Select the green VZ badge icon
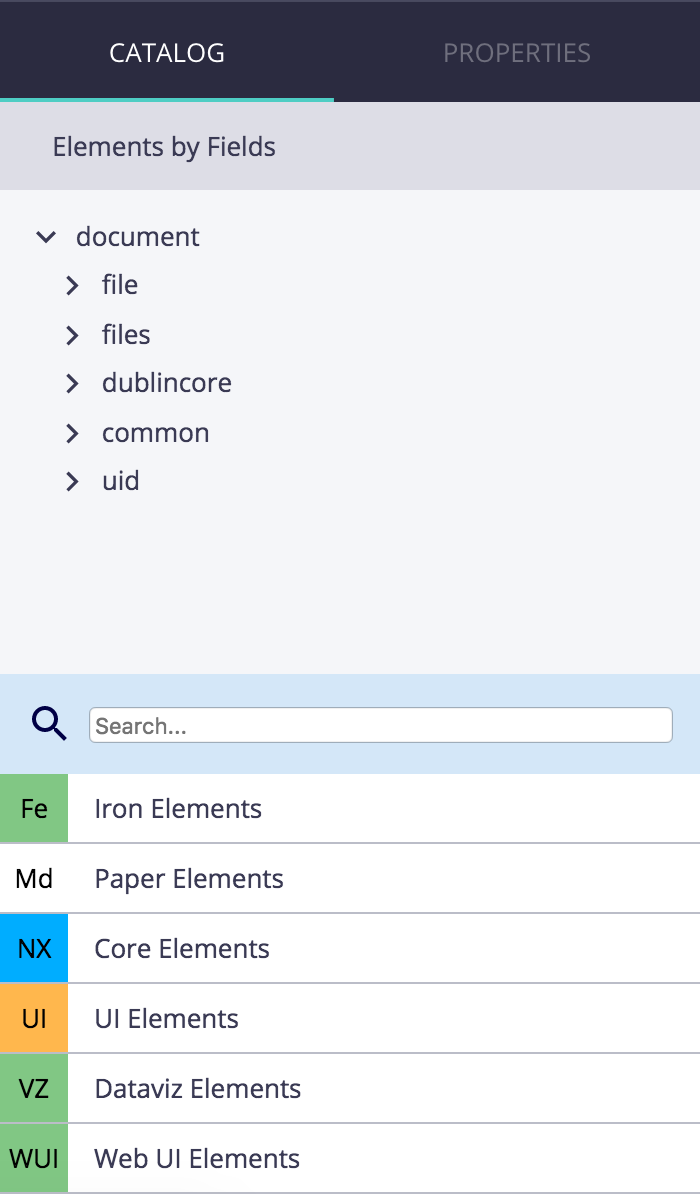This screenshot has width=700, height=1194. [34, 1088]
